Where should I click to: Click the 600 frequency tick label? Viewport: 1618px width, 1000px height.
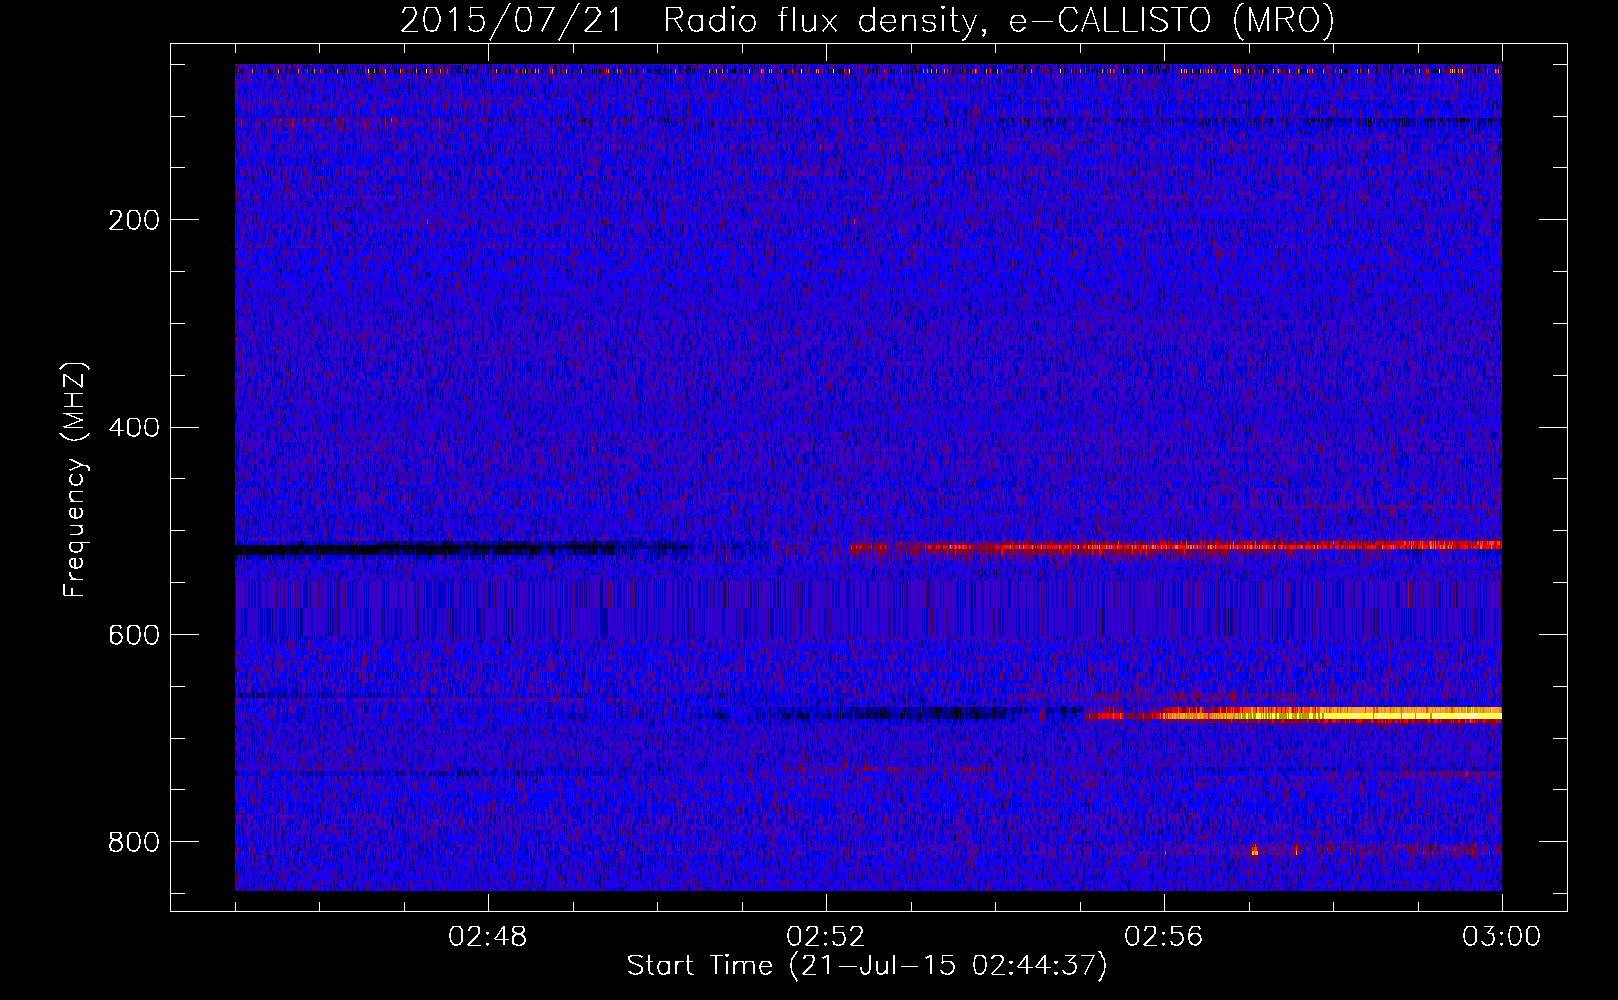pos(134,636)
